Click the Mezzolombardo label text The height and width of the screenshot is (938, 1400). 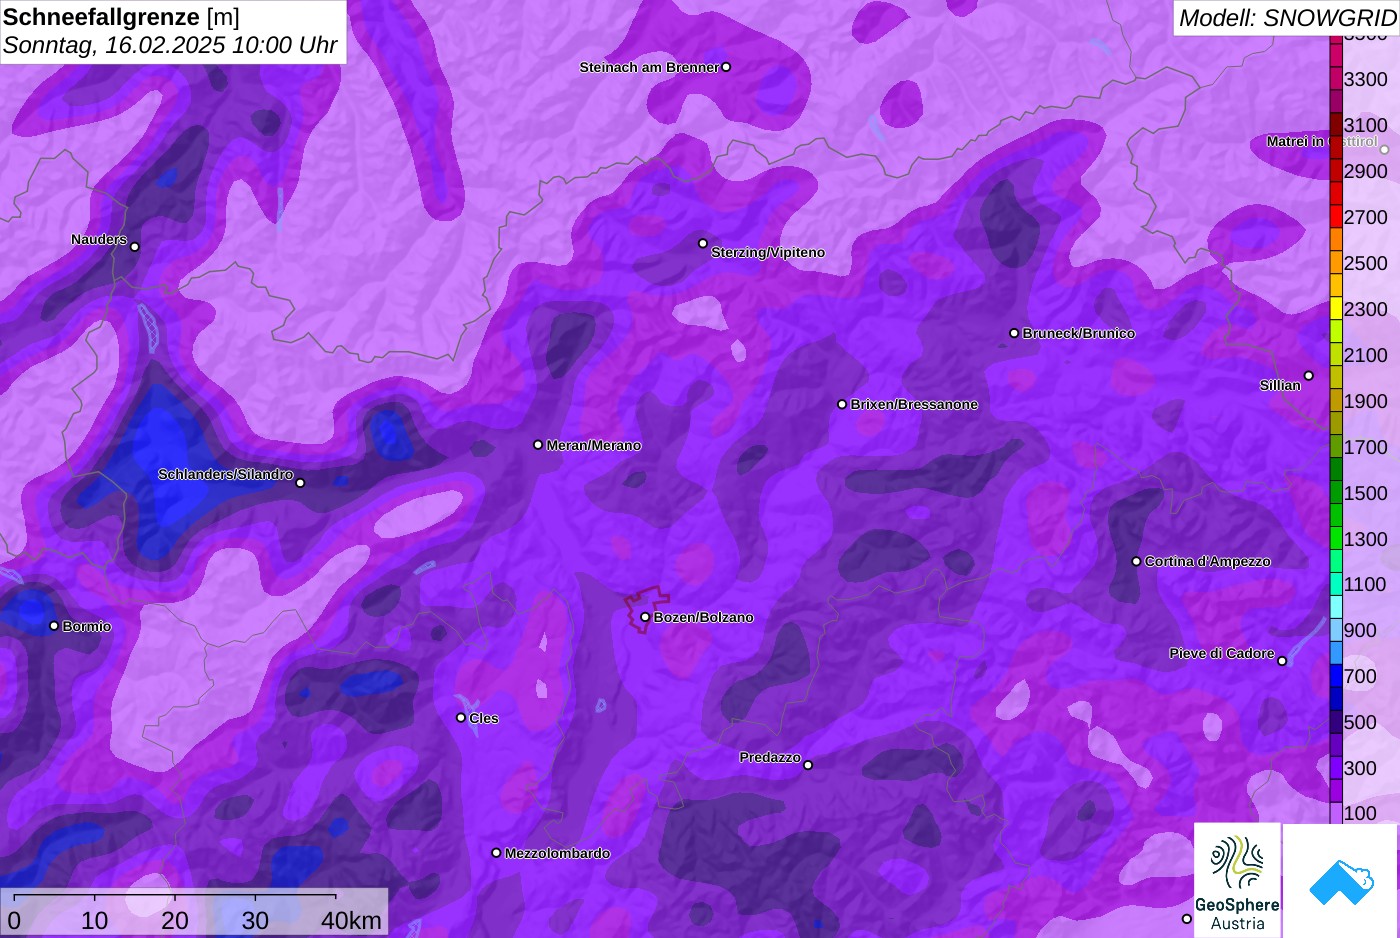[x=557, y=853]
